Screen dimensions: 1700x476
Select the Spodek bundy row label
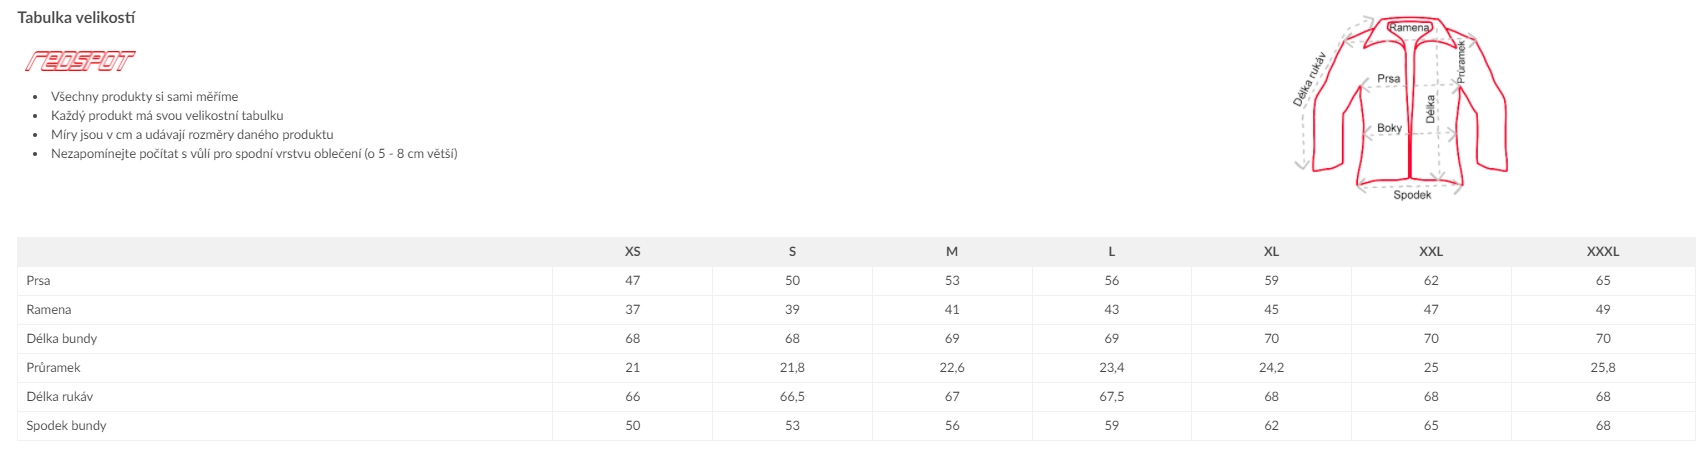pyautogui.click(x=66, y=426)
